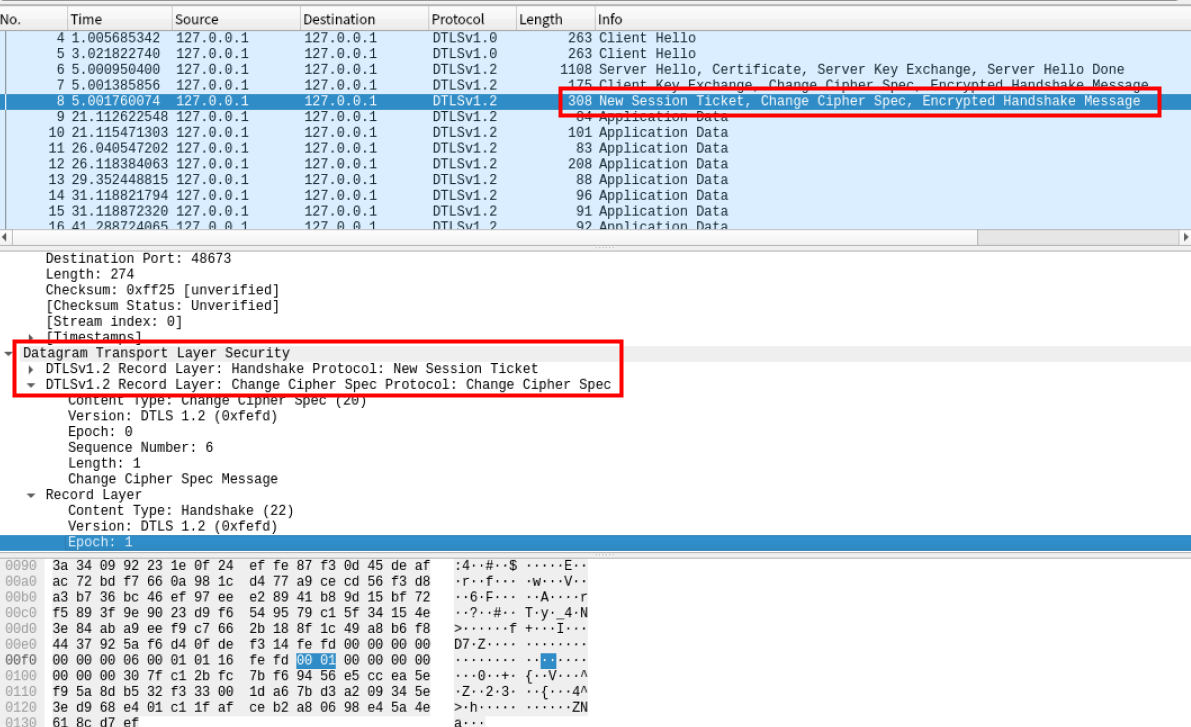Select packet 7 at time 5.001385856
Image resolution: width=1191 pixels, height=727 pixels.
[x=596, y=85]
